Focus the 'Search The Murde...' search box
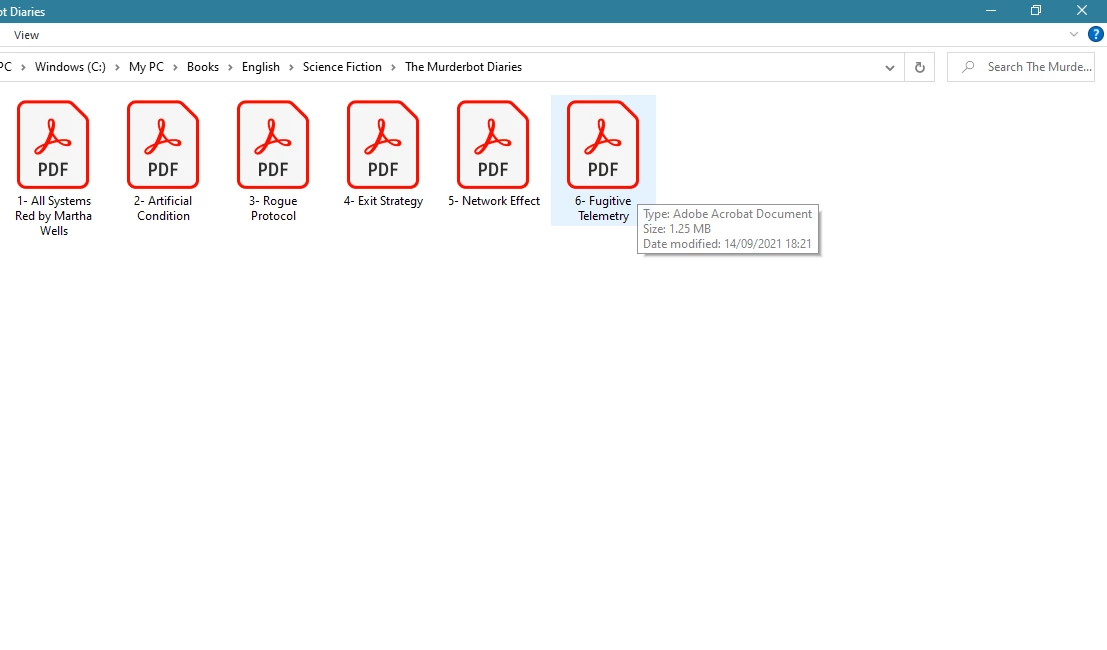 coord(1021,67)
